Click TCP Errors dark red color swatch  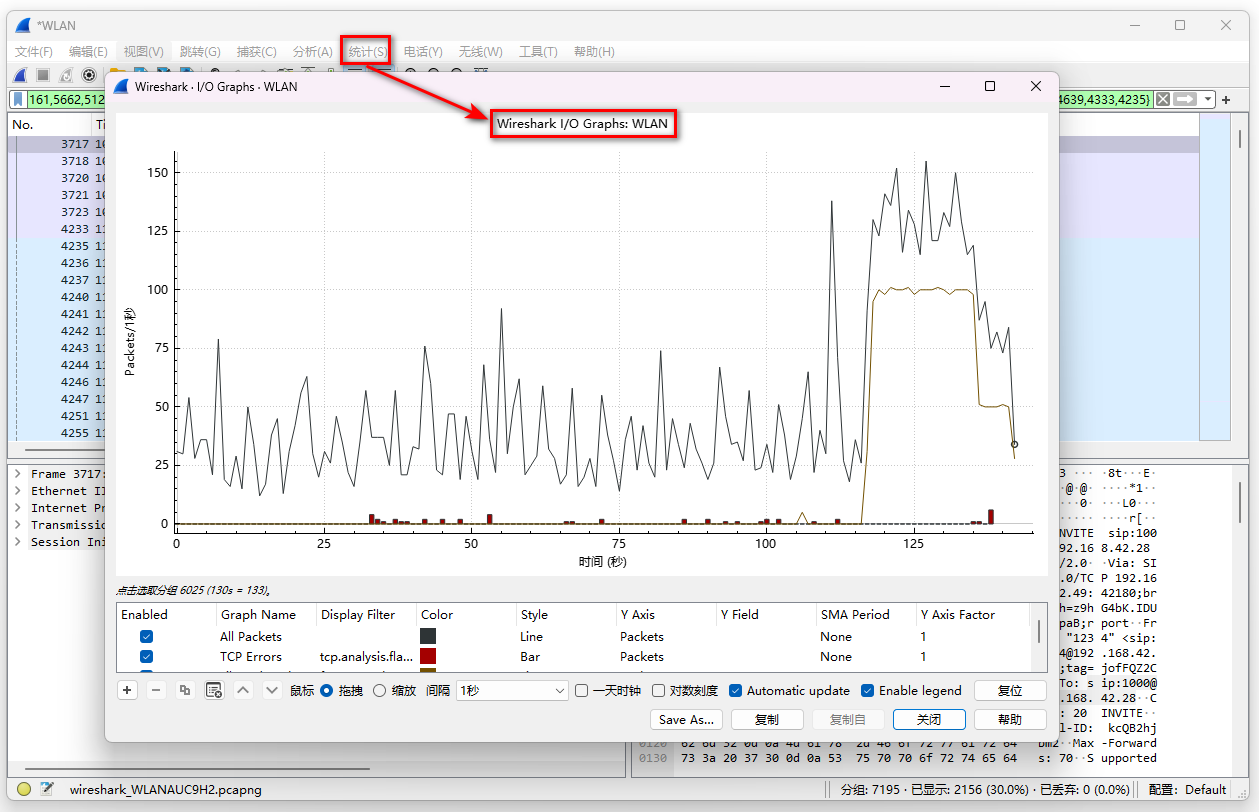coord(428,656)
